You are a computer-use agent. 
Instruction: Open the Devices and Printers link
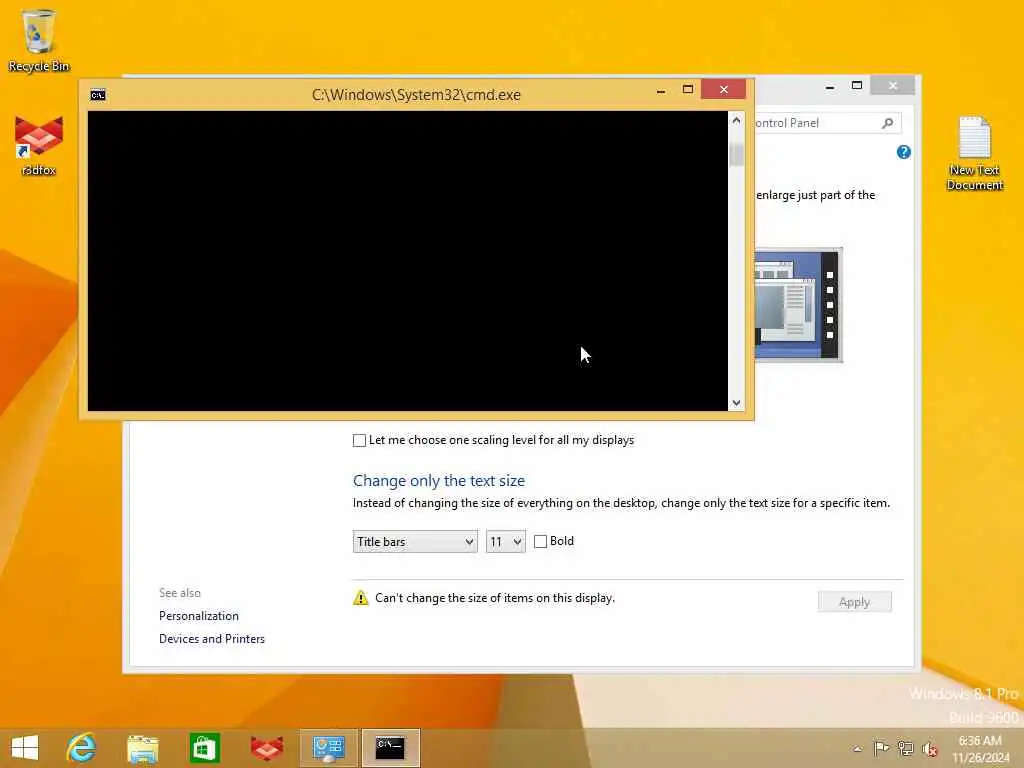tap(212, 639)
